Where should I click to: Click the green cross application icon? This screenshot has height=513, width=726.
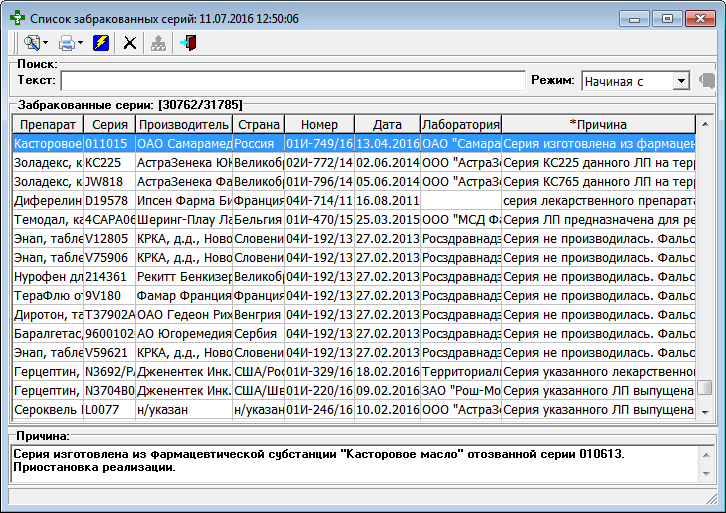pos(15,18)
